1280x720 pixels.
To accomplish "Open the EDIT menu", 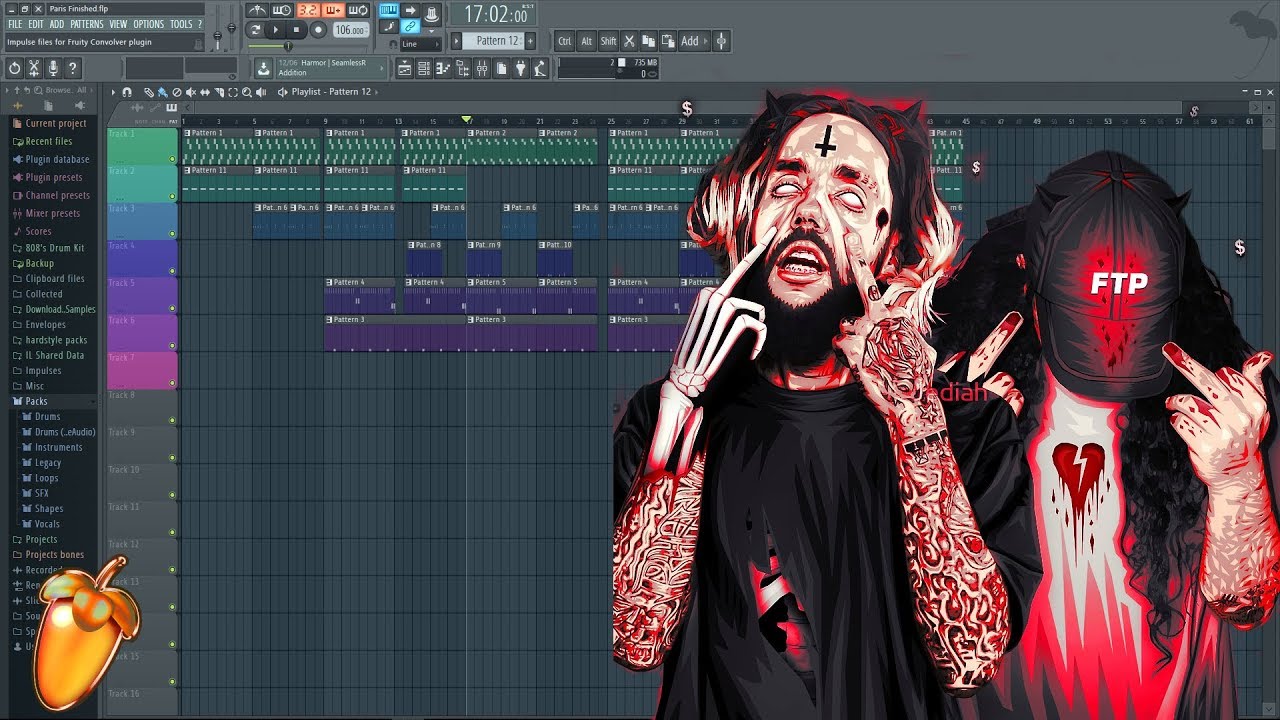I will [x=36, y=24].
